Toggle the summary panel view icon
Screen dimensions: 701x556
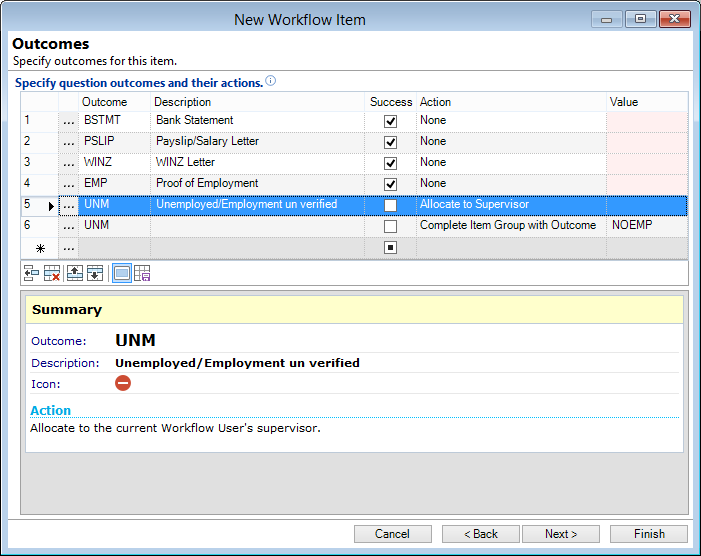[122, 273]
